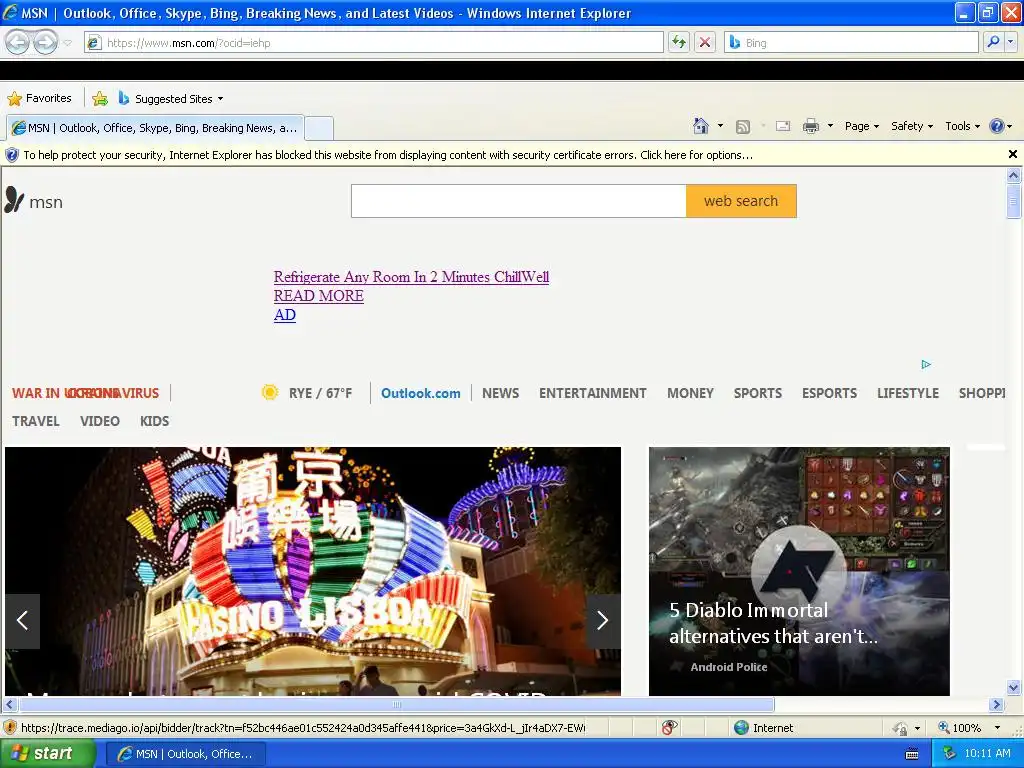Open the Casino Lisboa headline image
1024x768 pixels.
point(313,571)
